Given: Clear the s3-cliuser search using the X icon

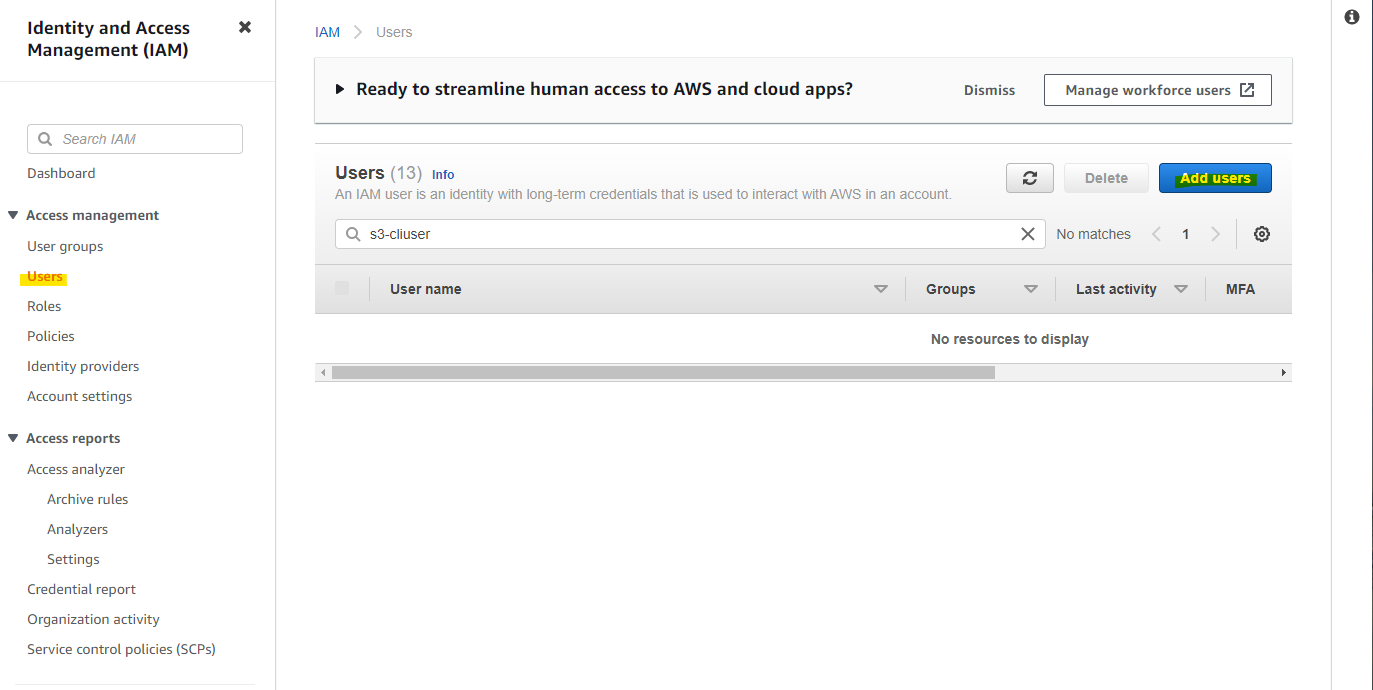Looking at the screenshot, I should point(1027,233).
